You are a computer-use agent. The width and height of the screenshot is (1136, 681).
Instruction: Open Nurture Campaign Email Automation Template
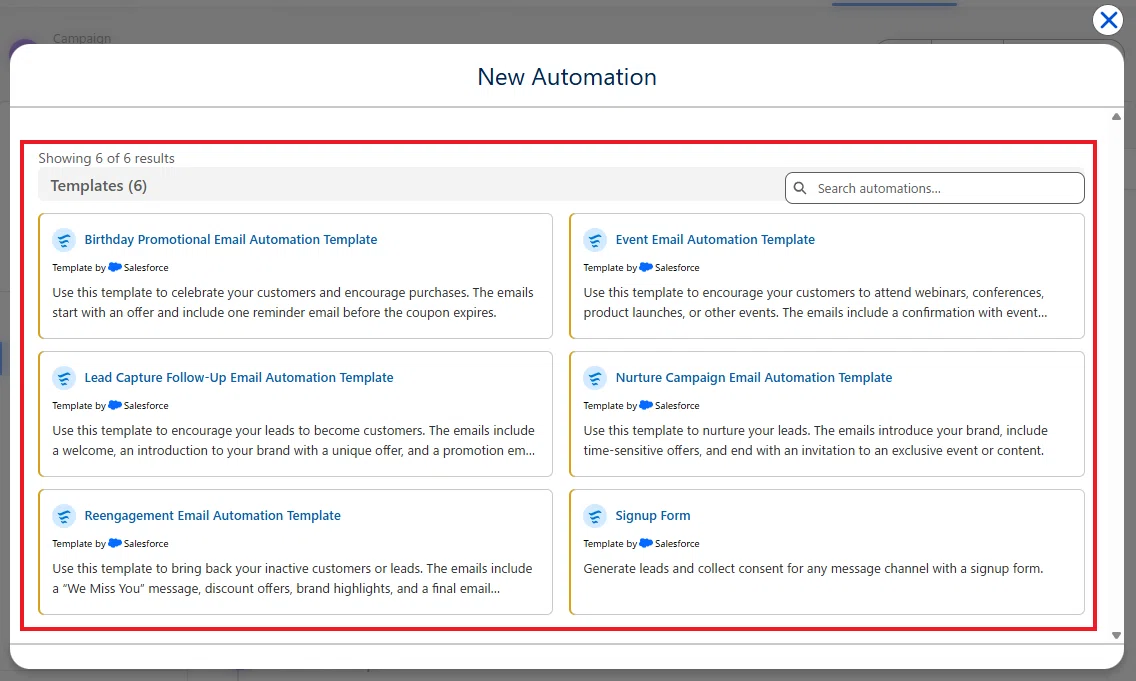point(753,377)
